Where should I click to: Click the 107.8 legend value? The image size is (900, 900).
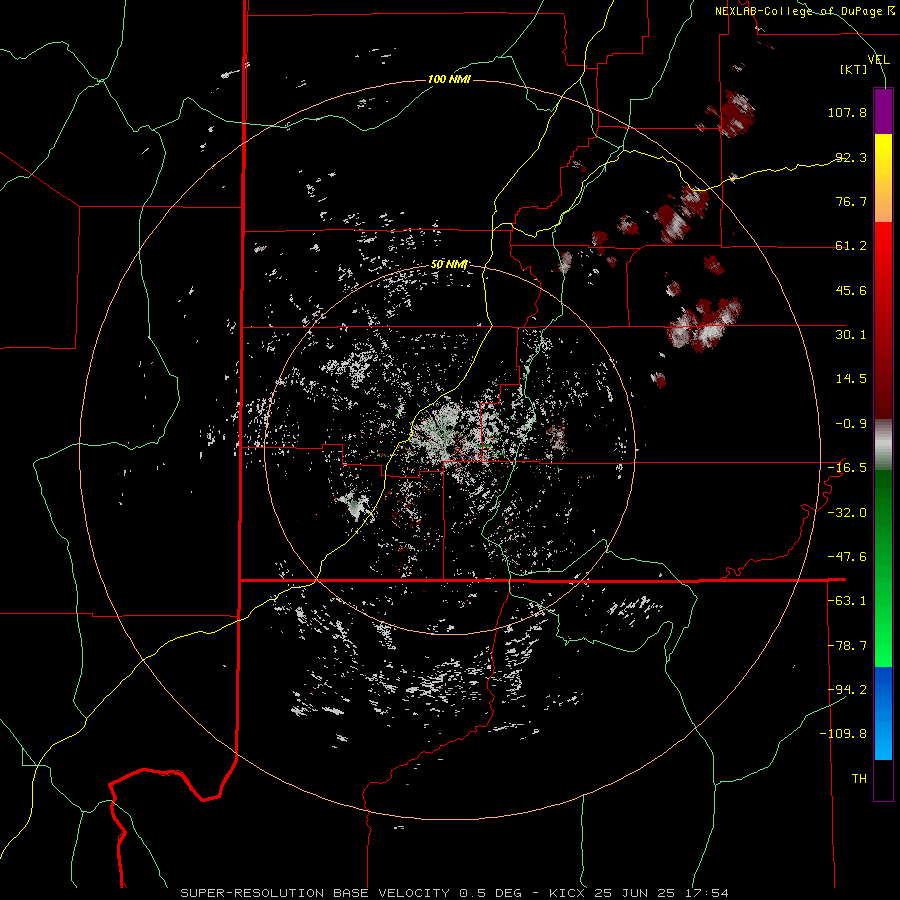tap(847, 112)
